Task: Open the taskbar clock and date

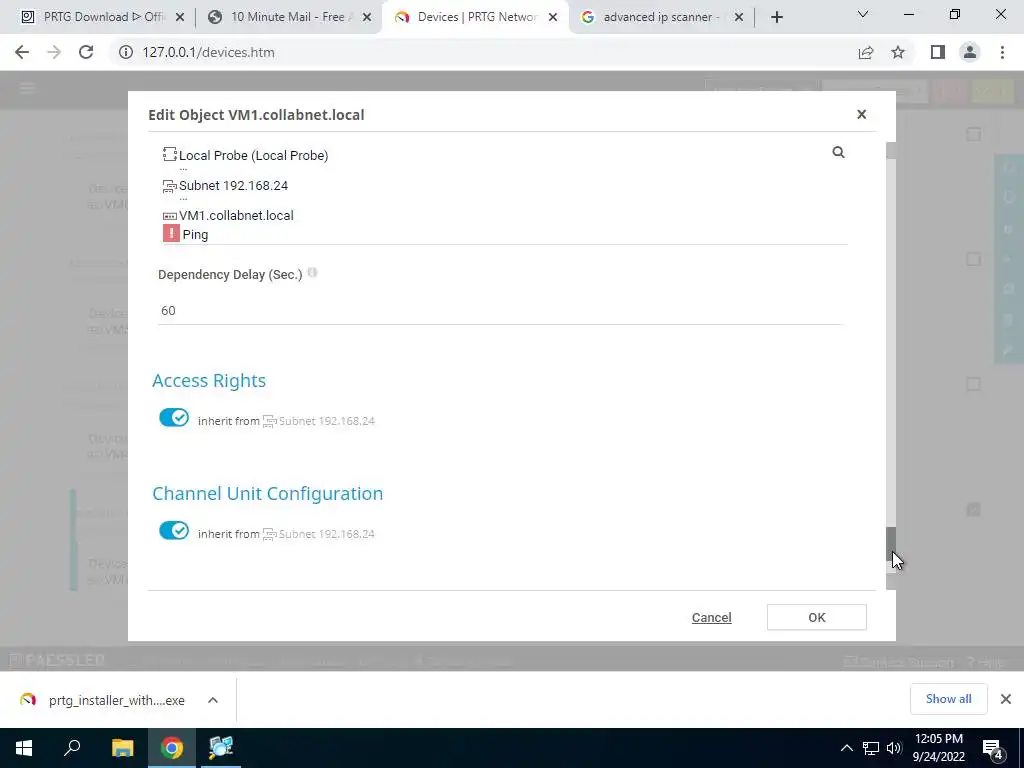Action: click(938, 748)
